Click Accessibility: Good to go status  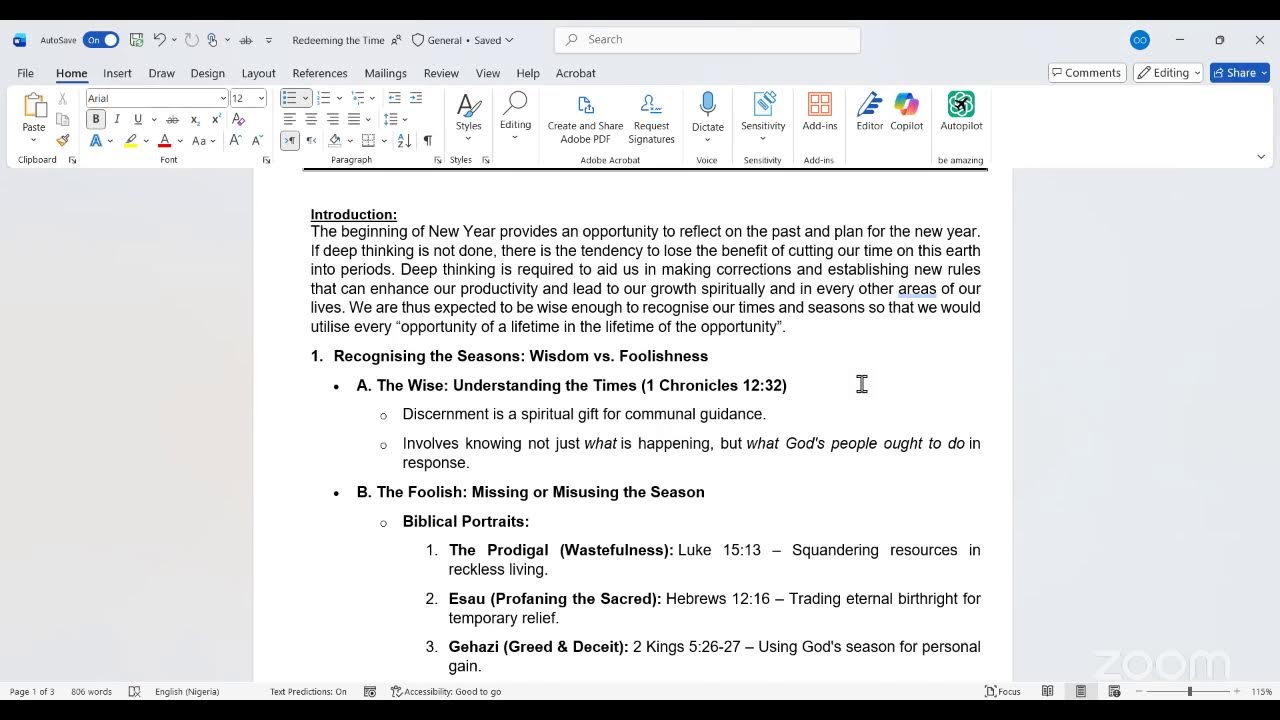[x=446, y=691]
